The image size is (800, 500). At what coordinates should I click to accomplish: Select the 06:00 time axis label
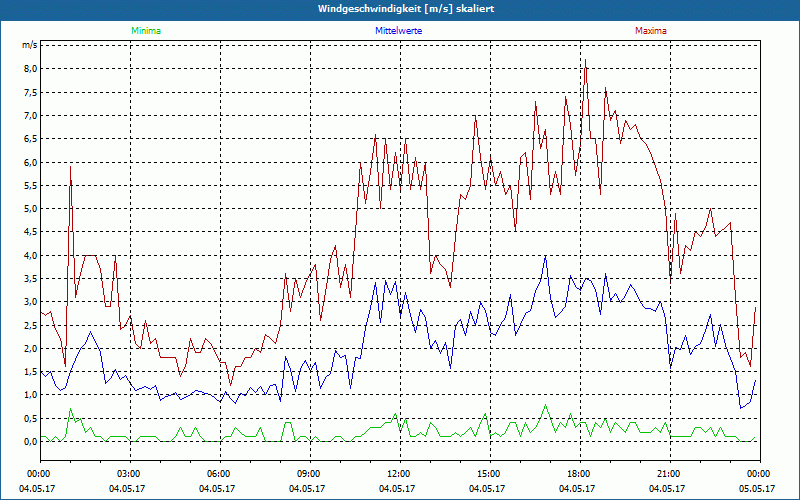[219, 473]
